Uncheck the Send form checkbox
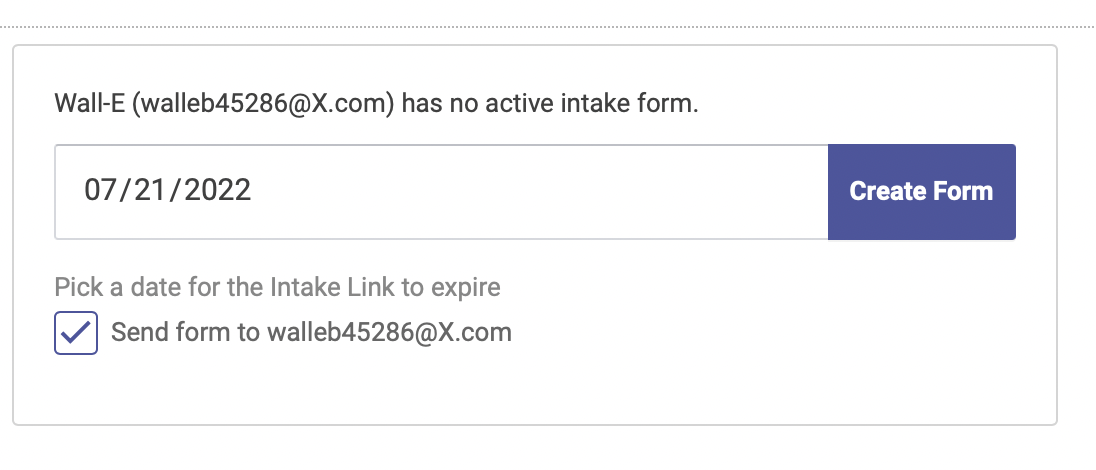The height and width of the screenshot is (470, 1096). coord(76,333)
